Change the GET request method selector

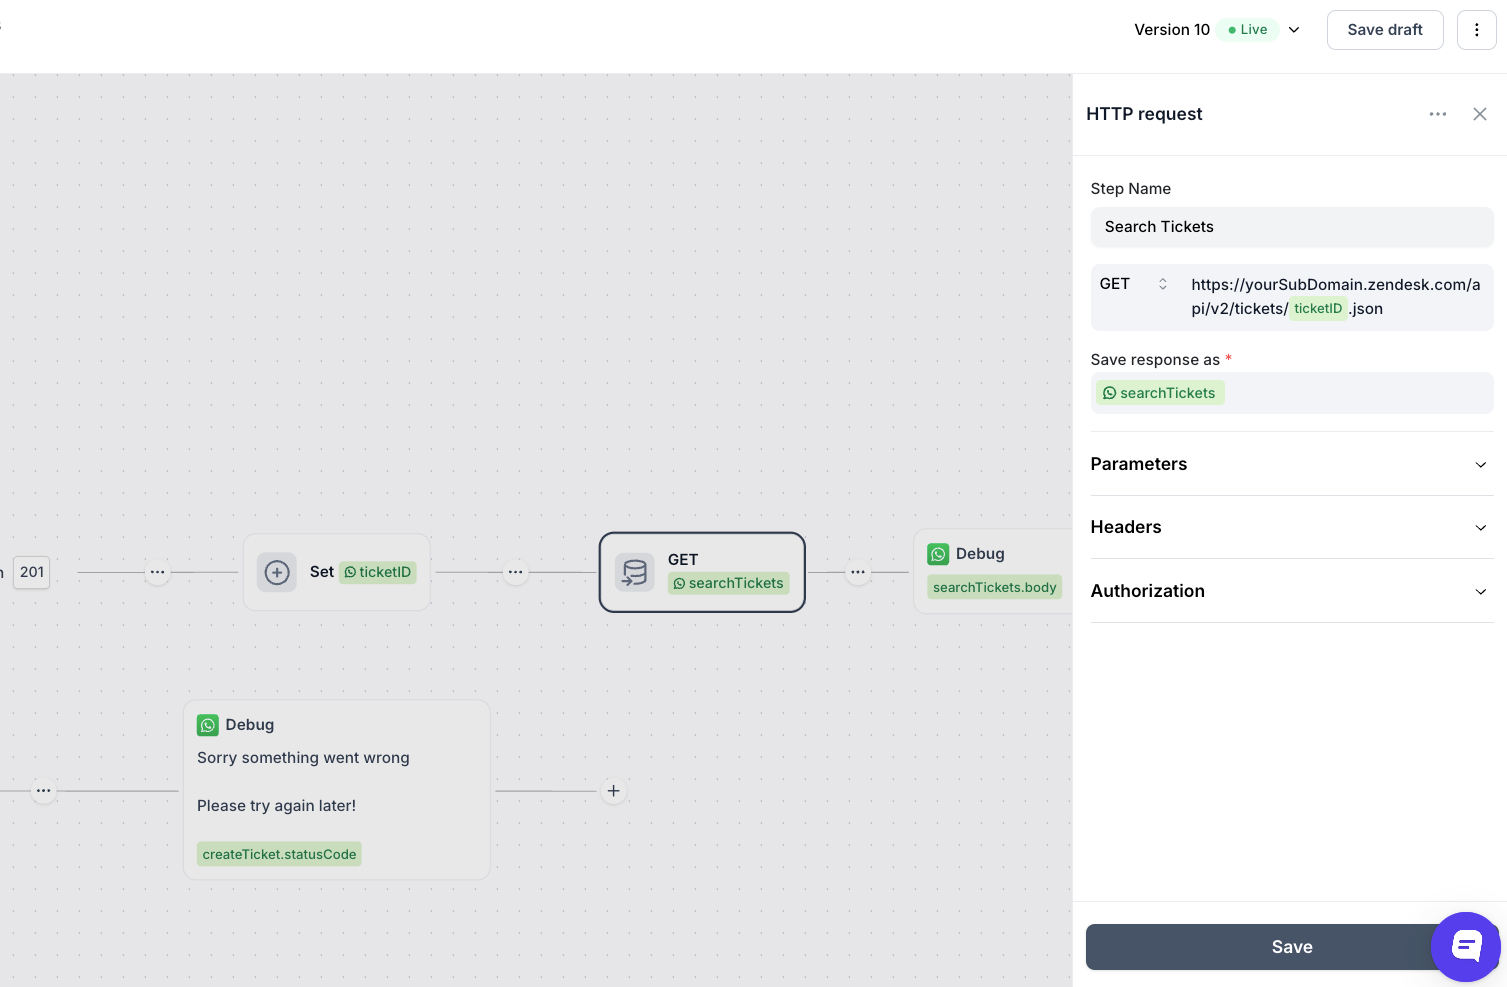(x=1135, y=284)
